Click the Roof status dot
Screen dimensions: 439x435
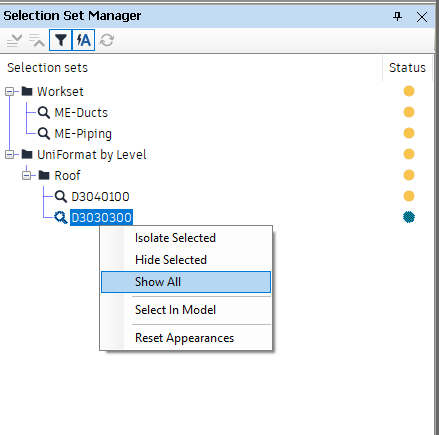[x=409, y=175]
